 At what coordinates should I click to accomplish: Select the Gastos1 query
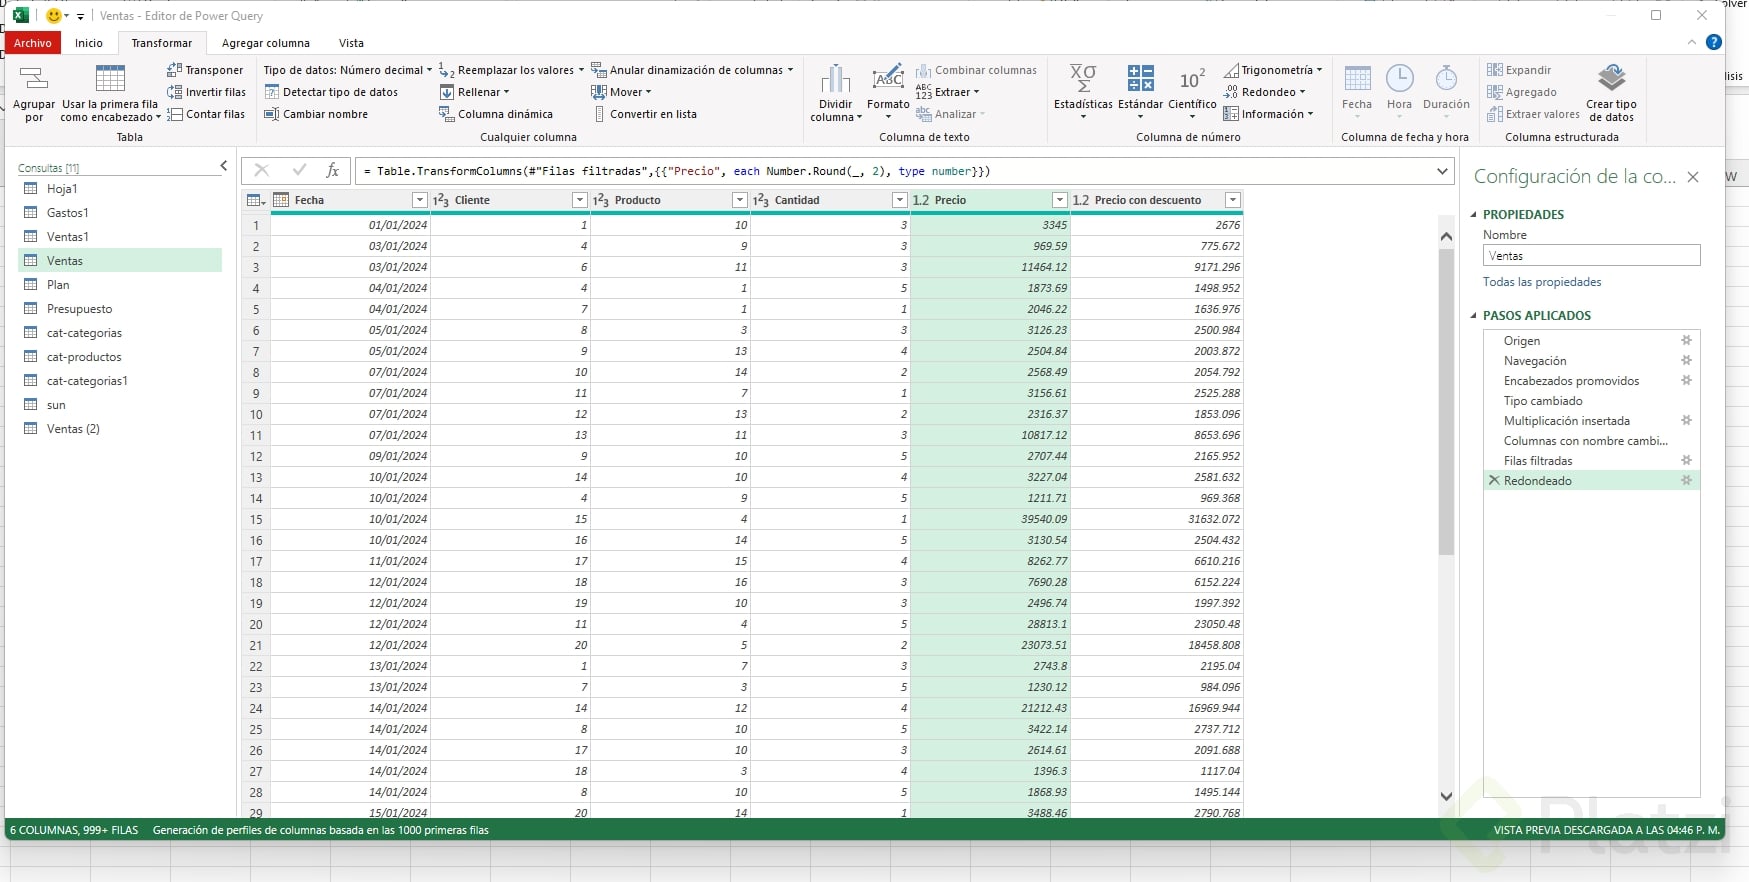pyautogui.click(x=120, y=213)
